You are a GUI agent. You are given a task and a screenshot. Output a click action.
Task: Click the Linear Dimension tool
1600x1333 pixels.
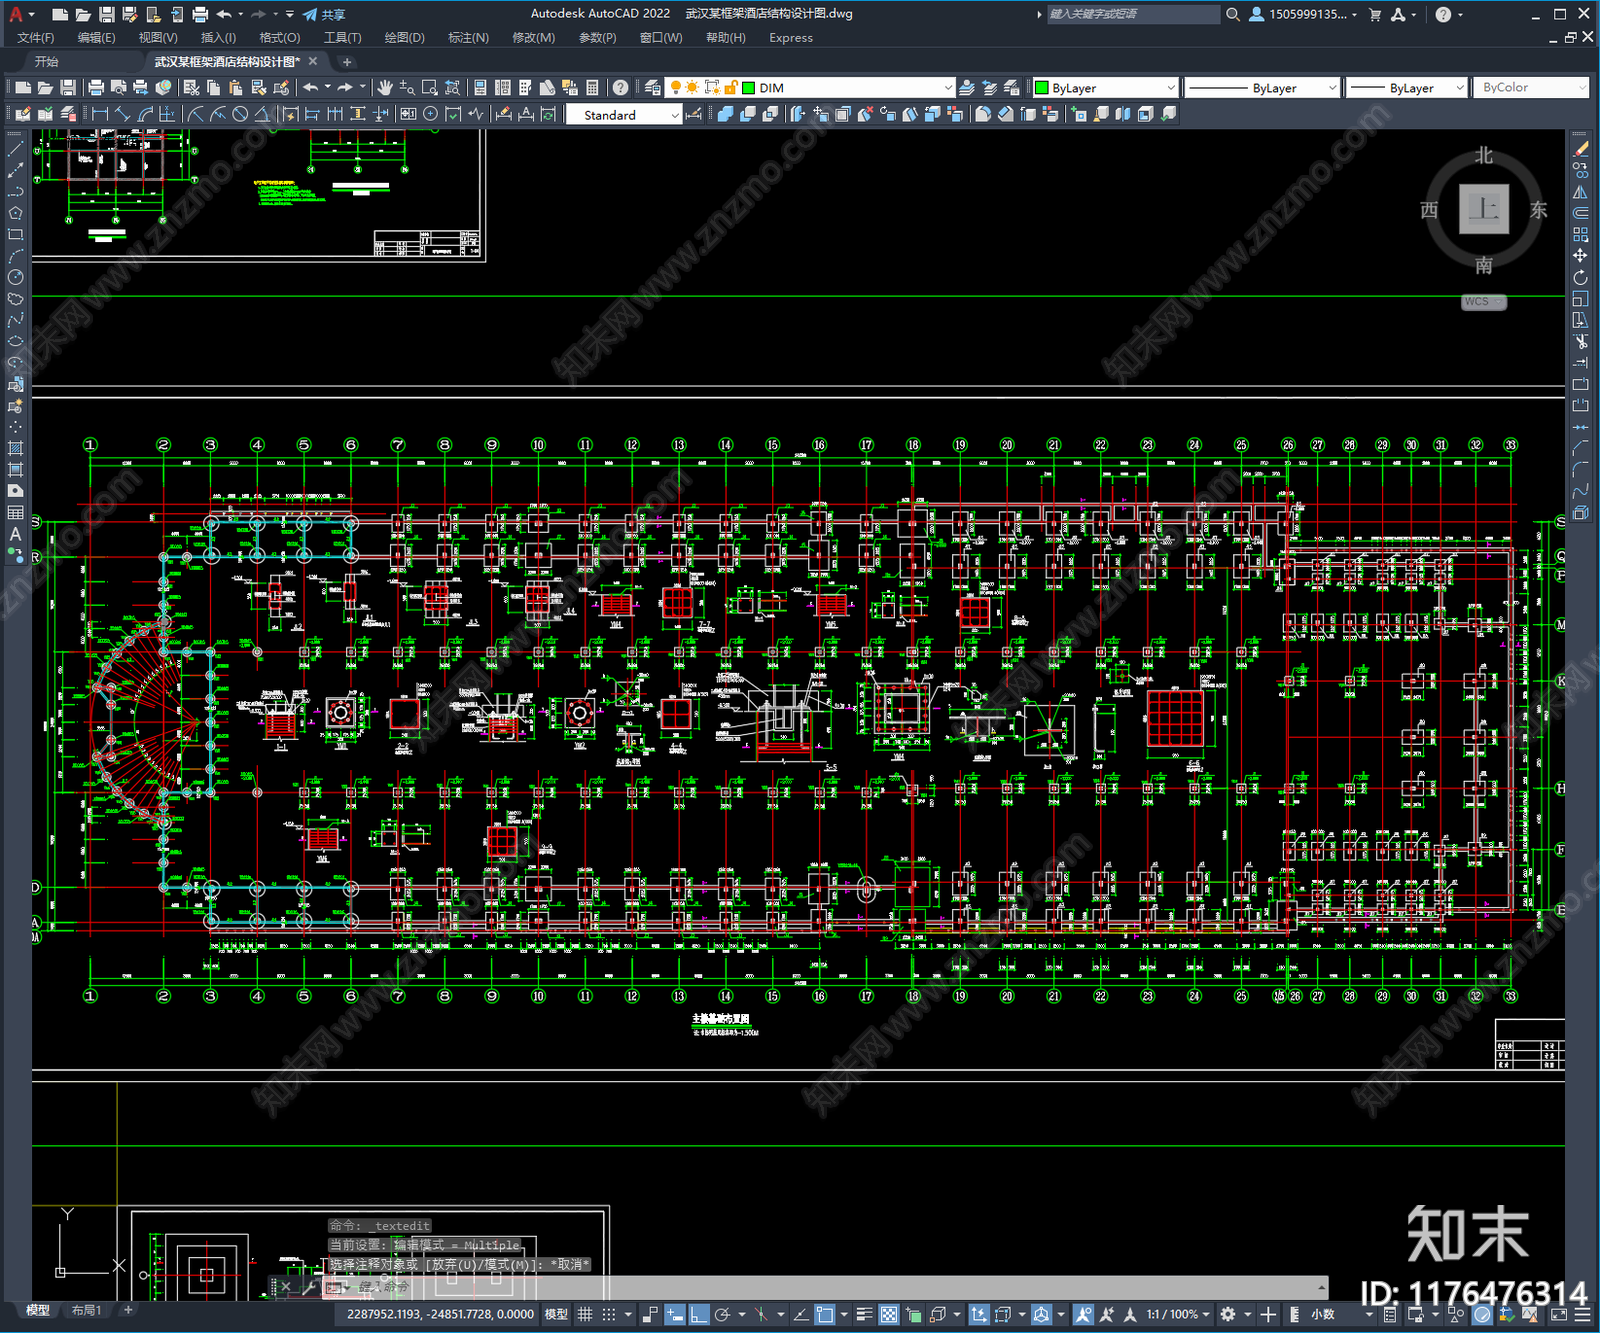pyautogui.click(x=100, y=114)
